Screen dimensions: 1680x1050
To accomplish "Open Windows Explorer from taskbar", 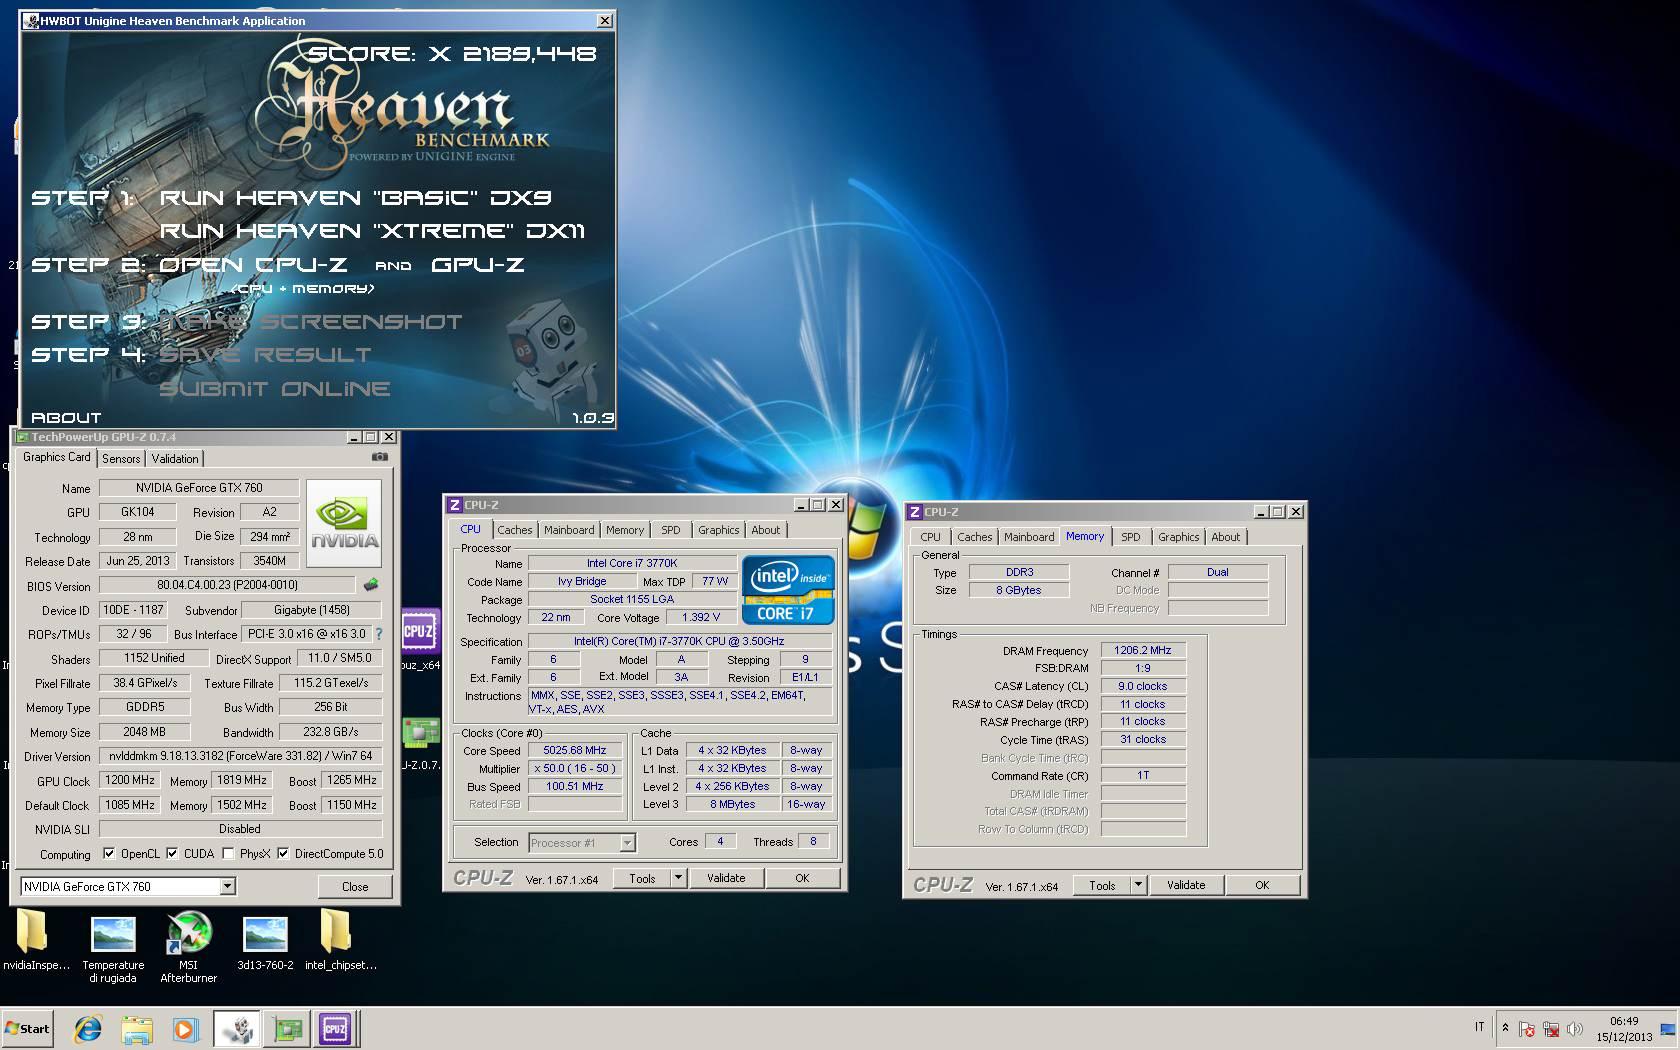I will (x=137, y=1028).
